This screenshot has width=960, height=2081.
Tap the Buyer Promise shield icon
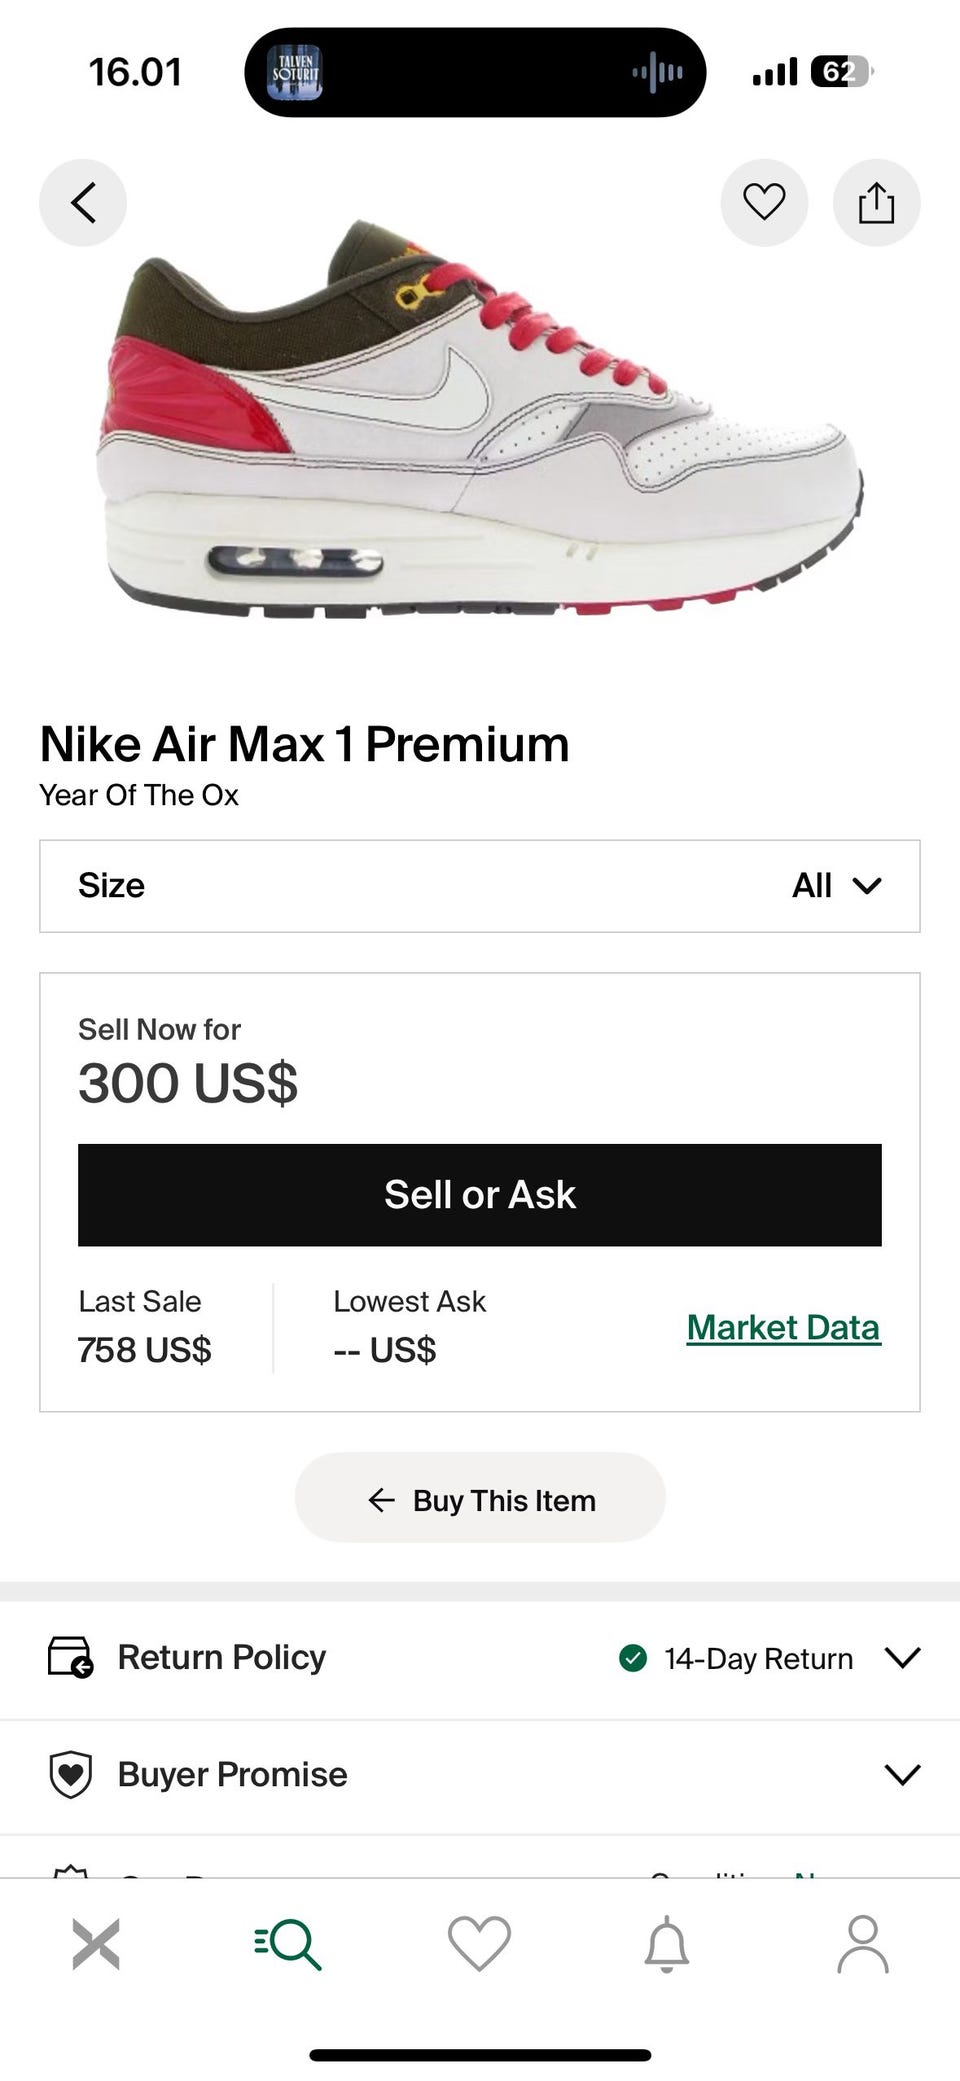[70, 1775]
